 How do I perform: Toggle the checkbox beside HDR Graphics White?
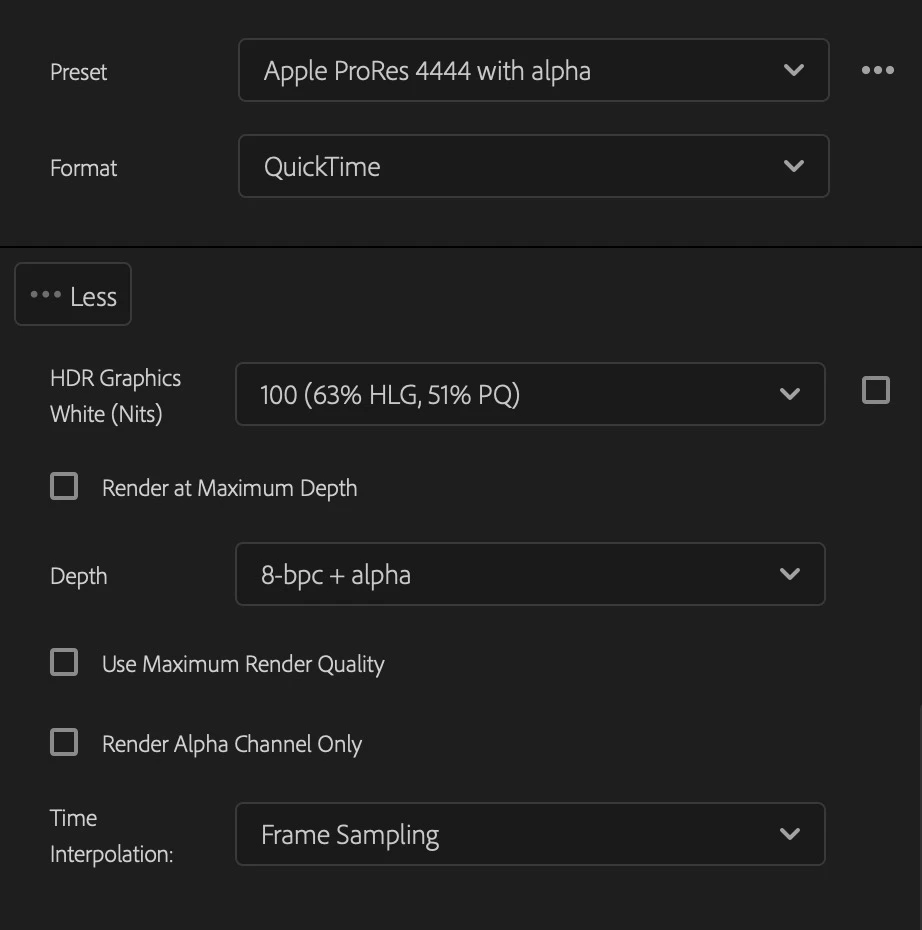tap(876, 390)
